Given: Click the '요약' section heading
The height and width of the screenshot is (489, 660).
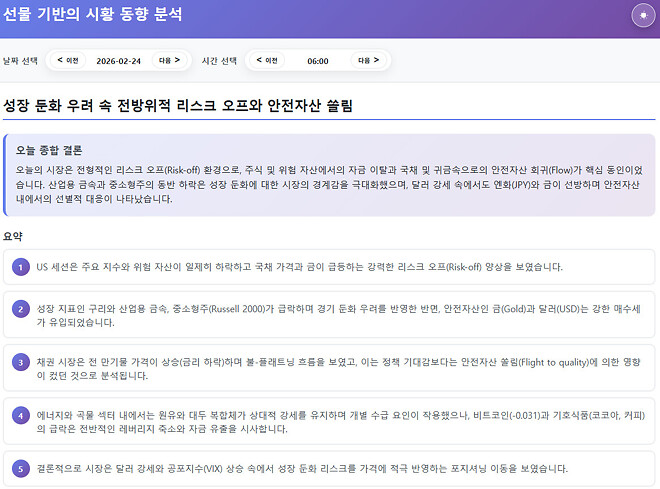Looking at the screenshot, I should point(13,236).
